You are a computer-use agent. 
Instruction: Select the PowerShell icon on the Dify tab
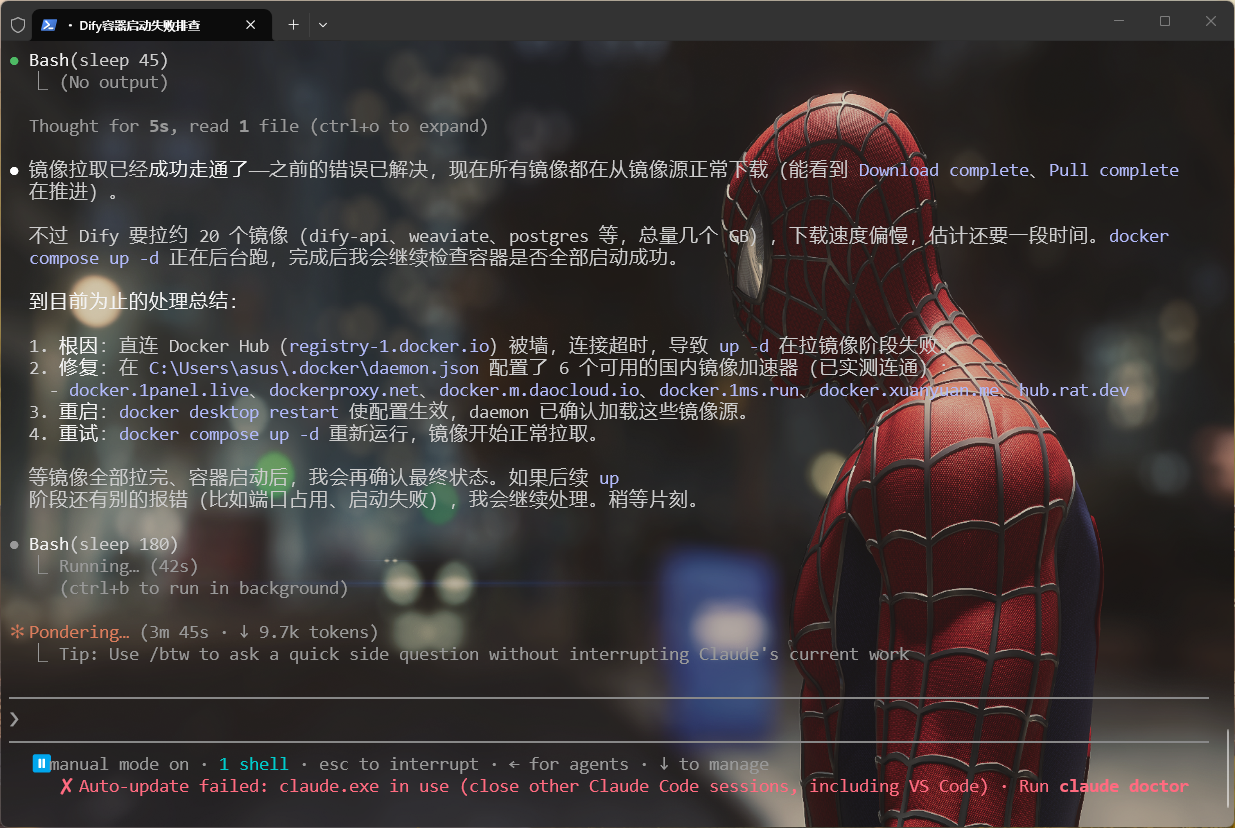pos(49,25)
